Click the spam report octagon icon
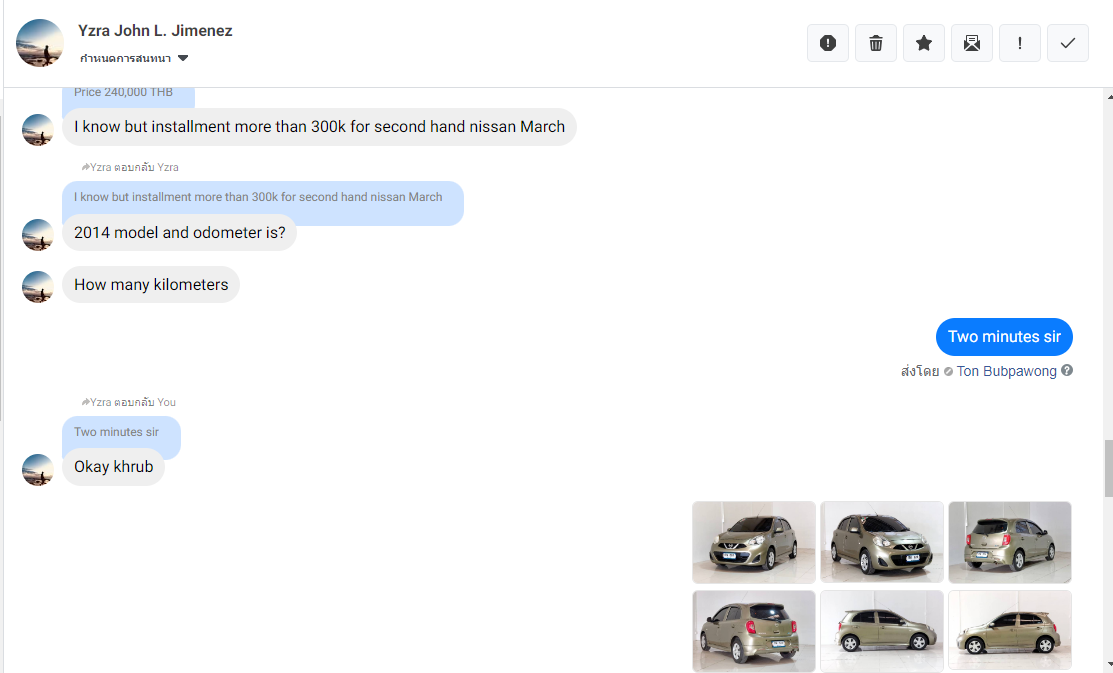Image resolution: width=1113 pixels, height=673 pixels. point(828,43)
